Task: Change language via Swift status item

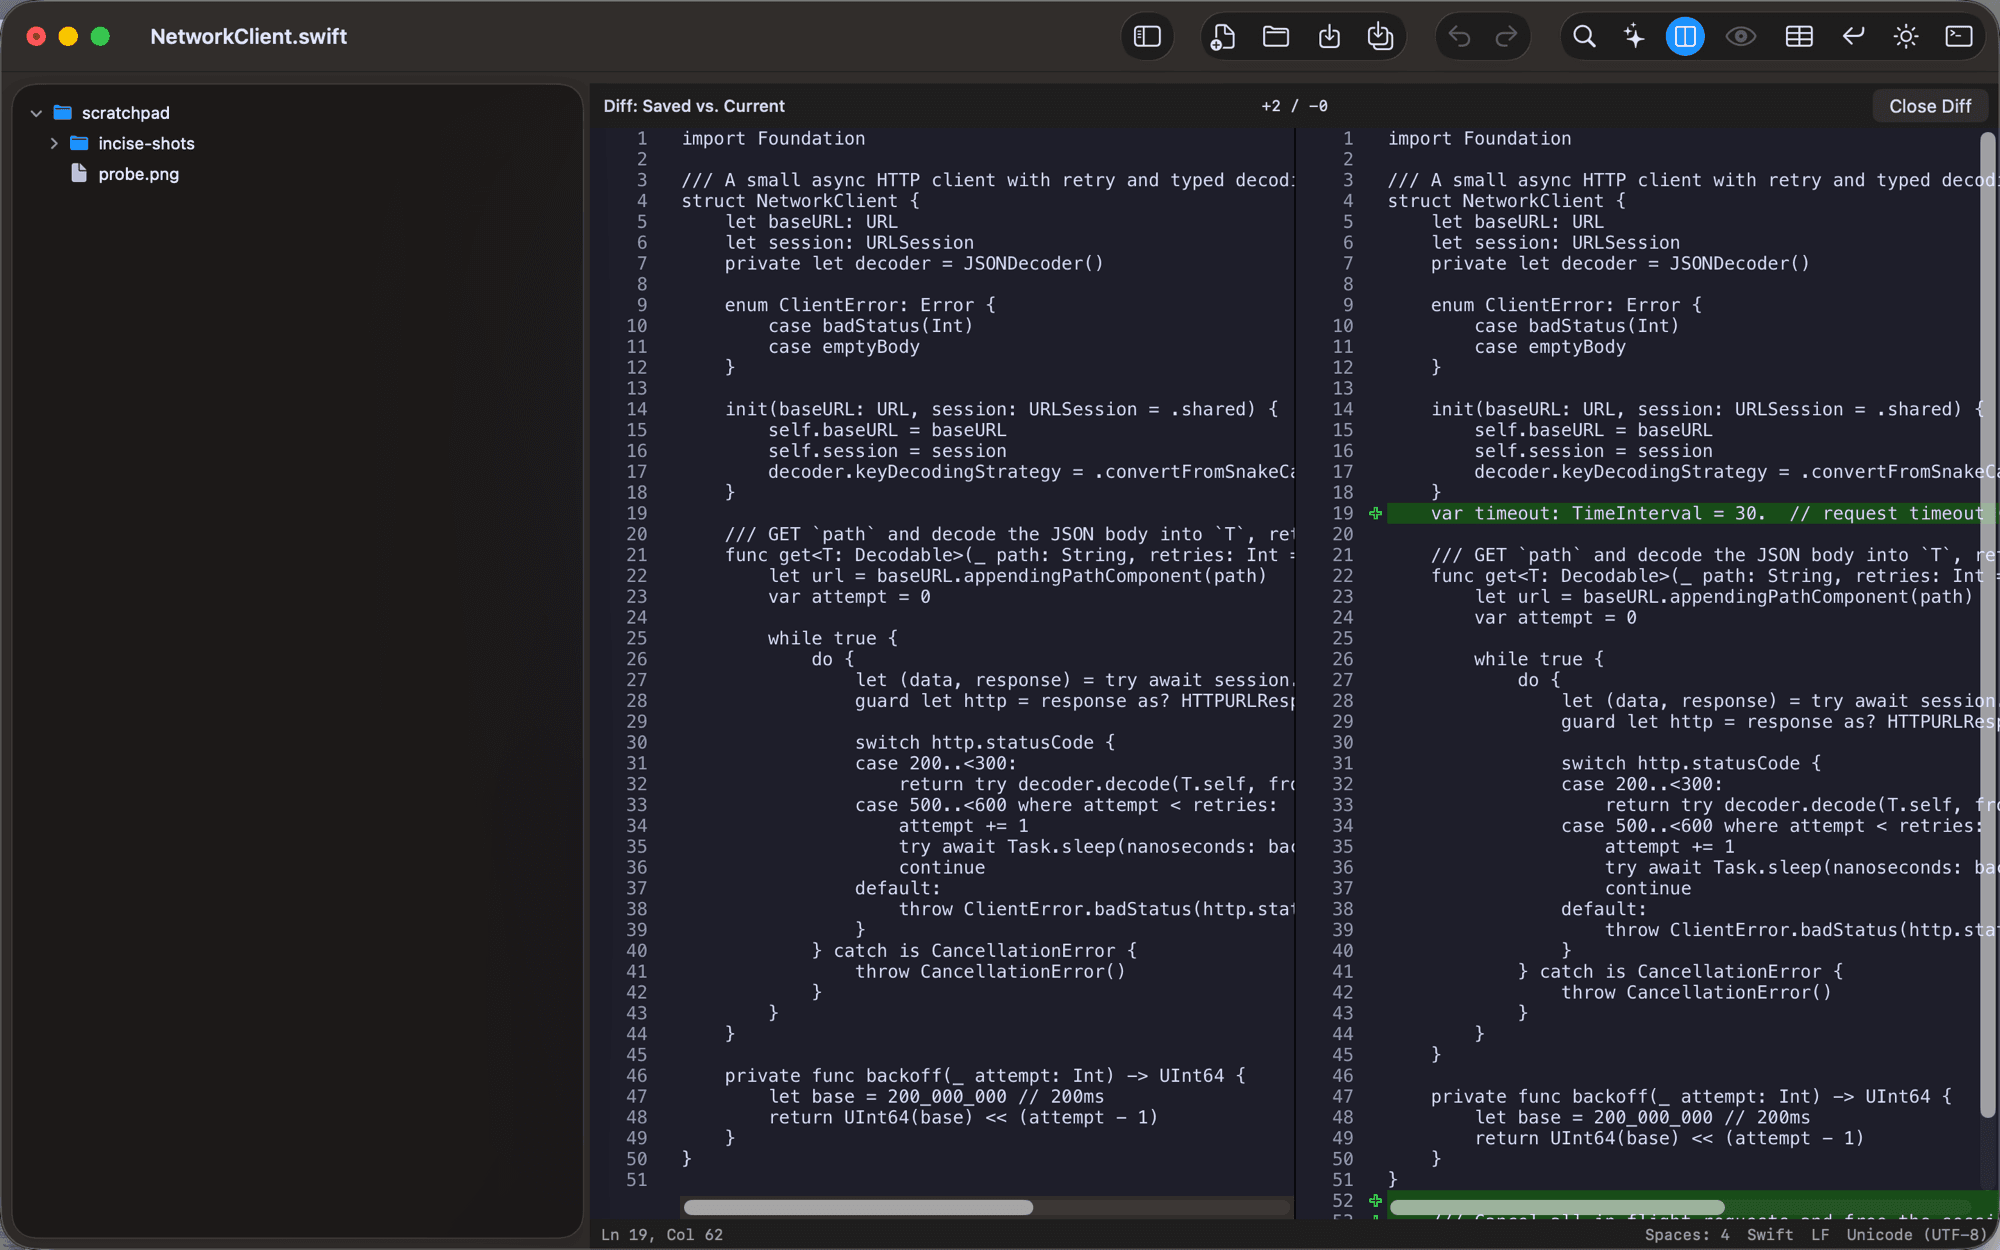Action: coord(1770,1235)
